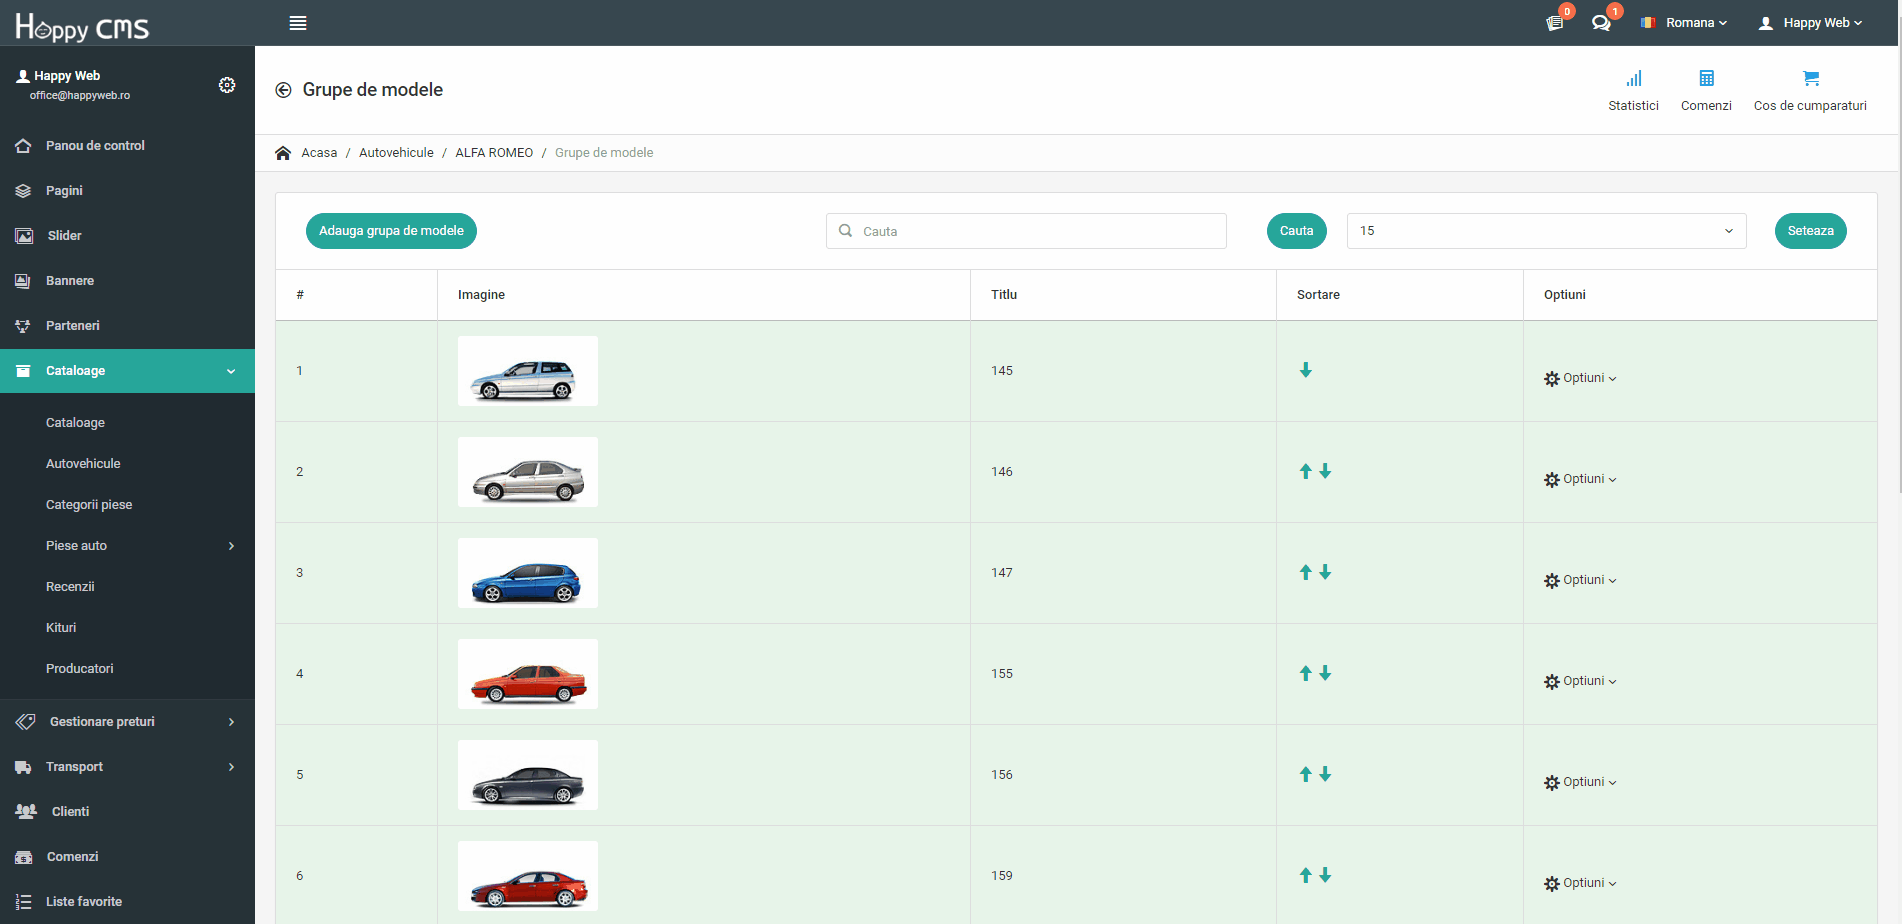Click the home icon in breadcrumb
Screen dimensions: 1902x924
point(283,153)
